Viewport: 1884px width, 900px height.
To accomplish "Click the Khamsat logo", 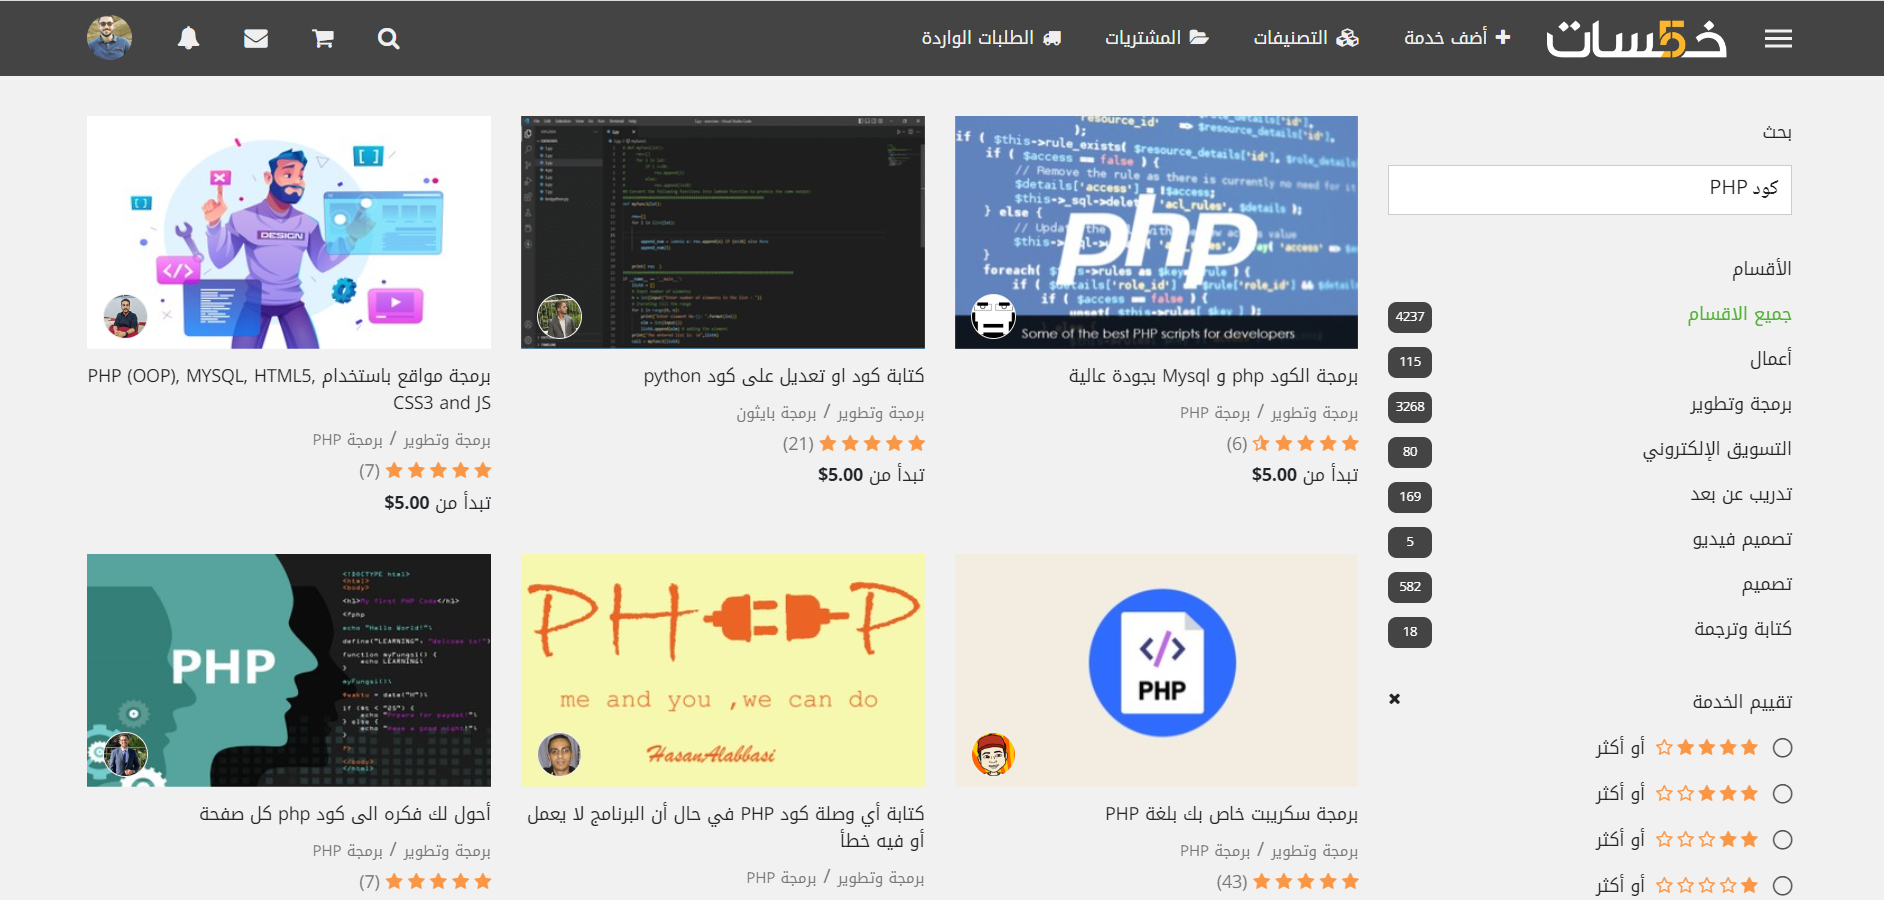I will point(1636,39).
